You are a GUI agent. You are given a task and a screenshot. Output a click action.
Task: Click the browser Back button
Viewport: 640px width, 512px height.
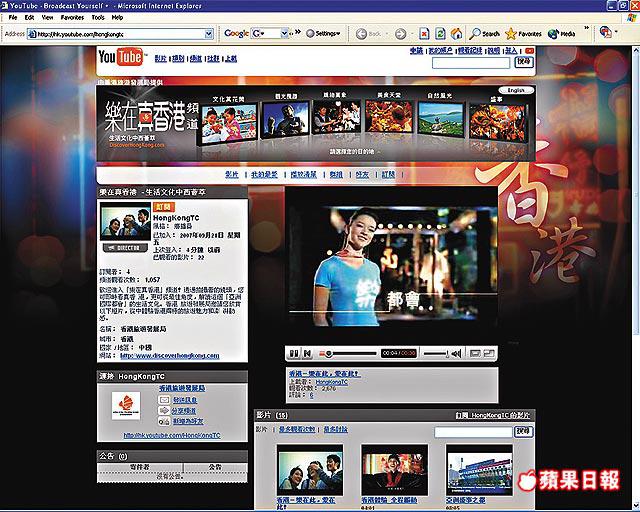point(369,34)
